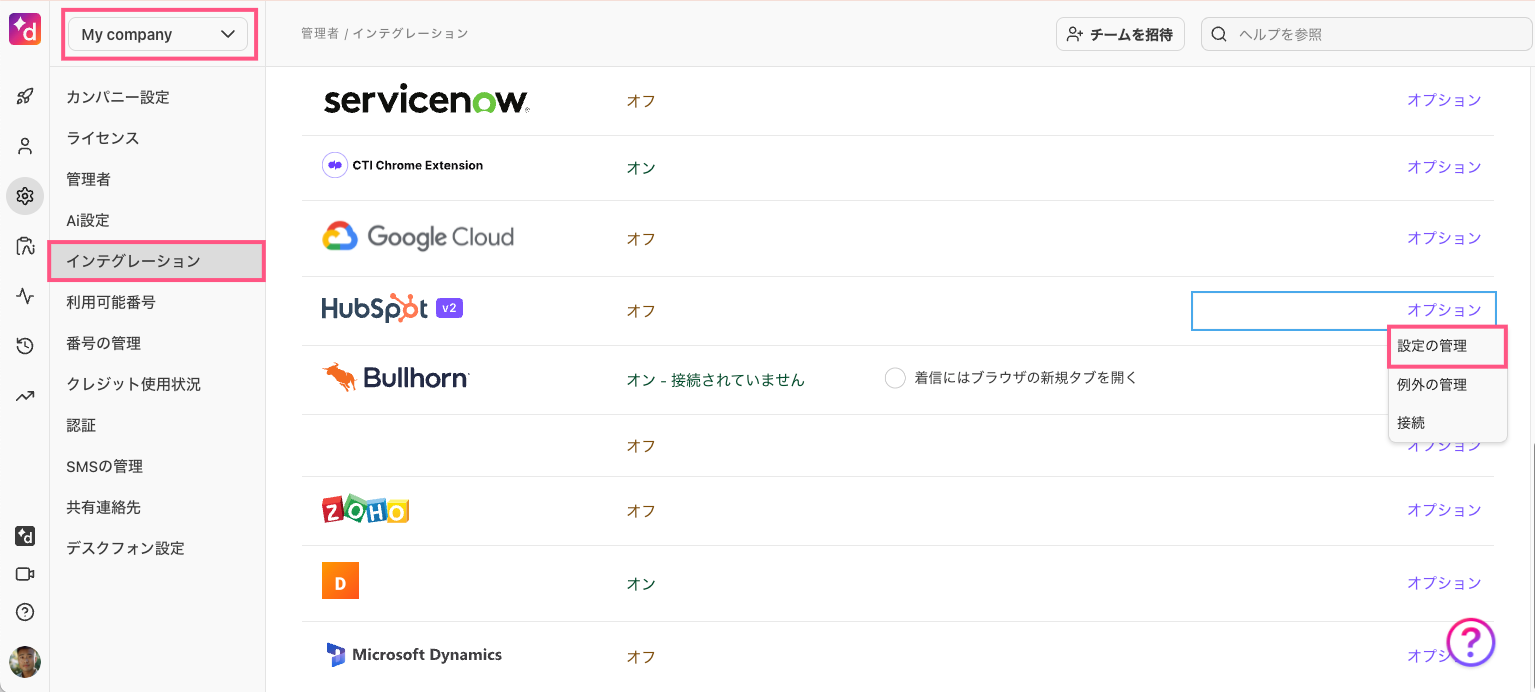Click the Bullhorn logo
1535x692 pixels.
tap(396, 377)
